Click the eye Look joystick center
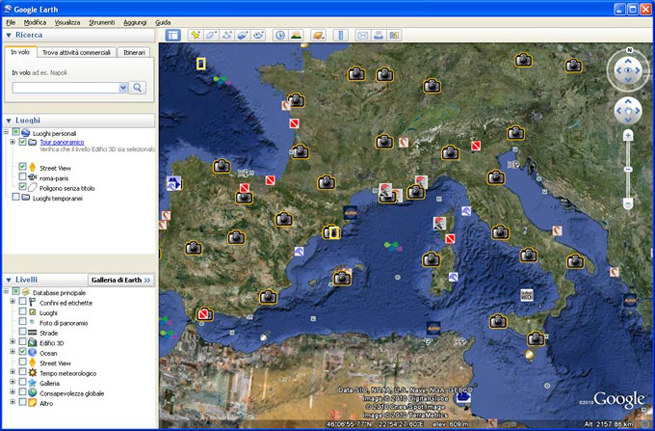 pos(628,70)
